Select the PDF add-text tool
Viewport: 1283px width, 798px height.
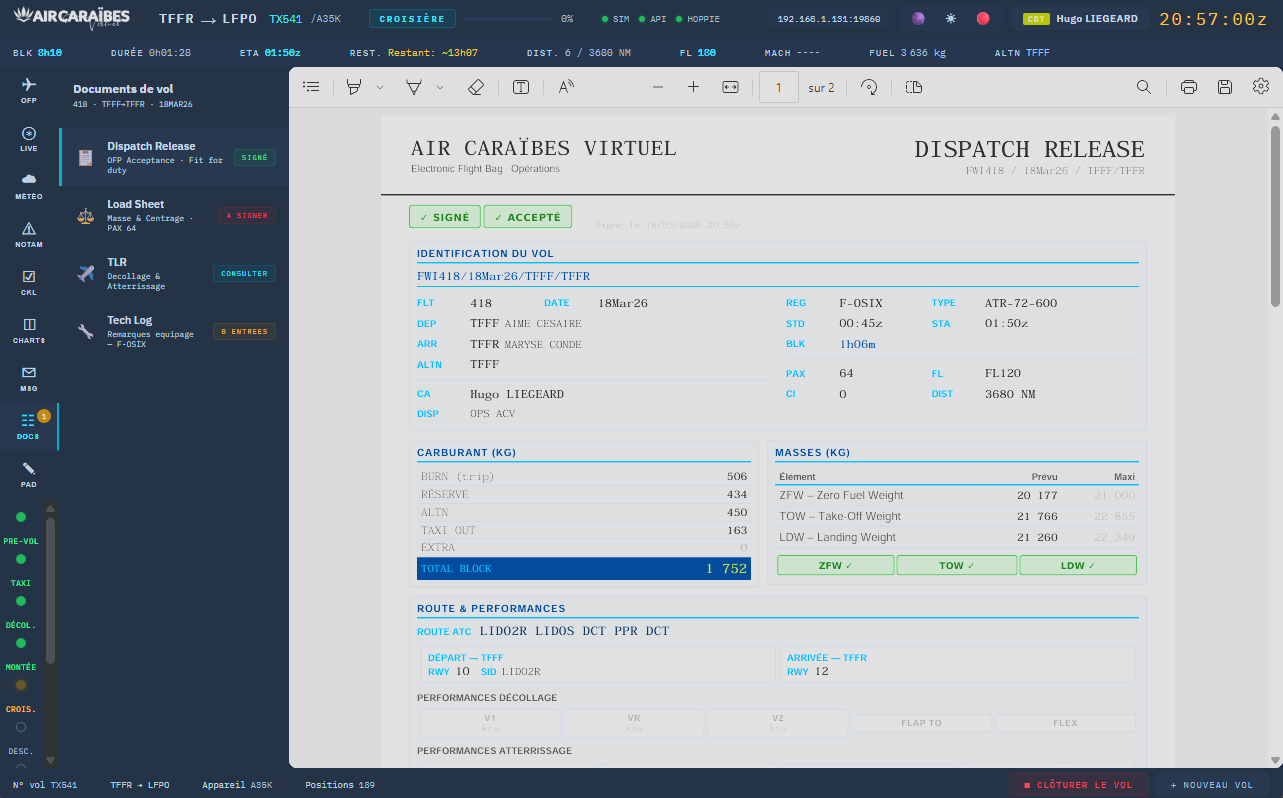click(x=521, y=87)
